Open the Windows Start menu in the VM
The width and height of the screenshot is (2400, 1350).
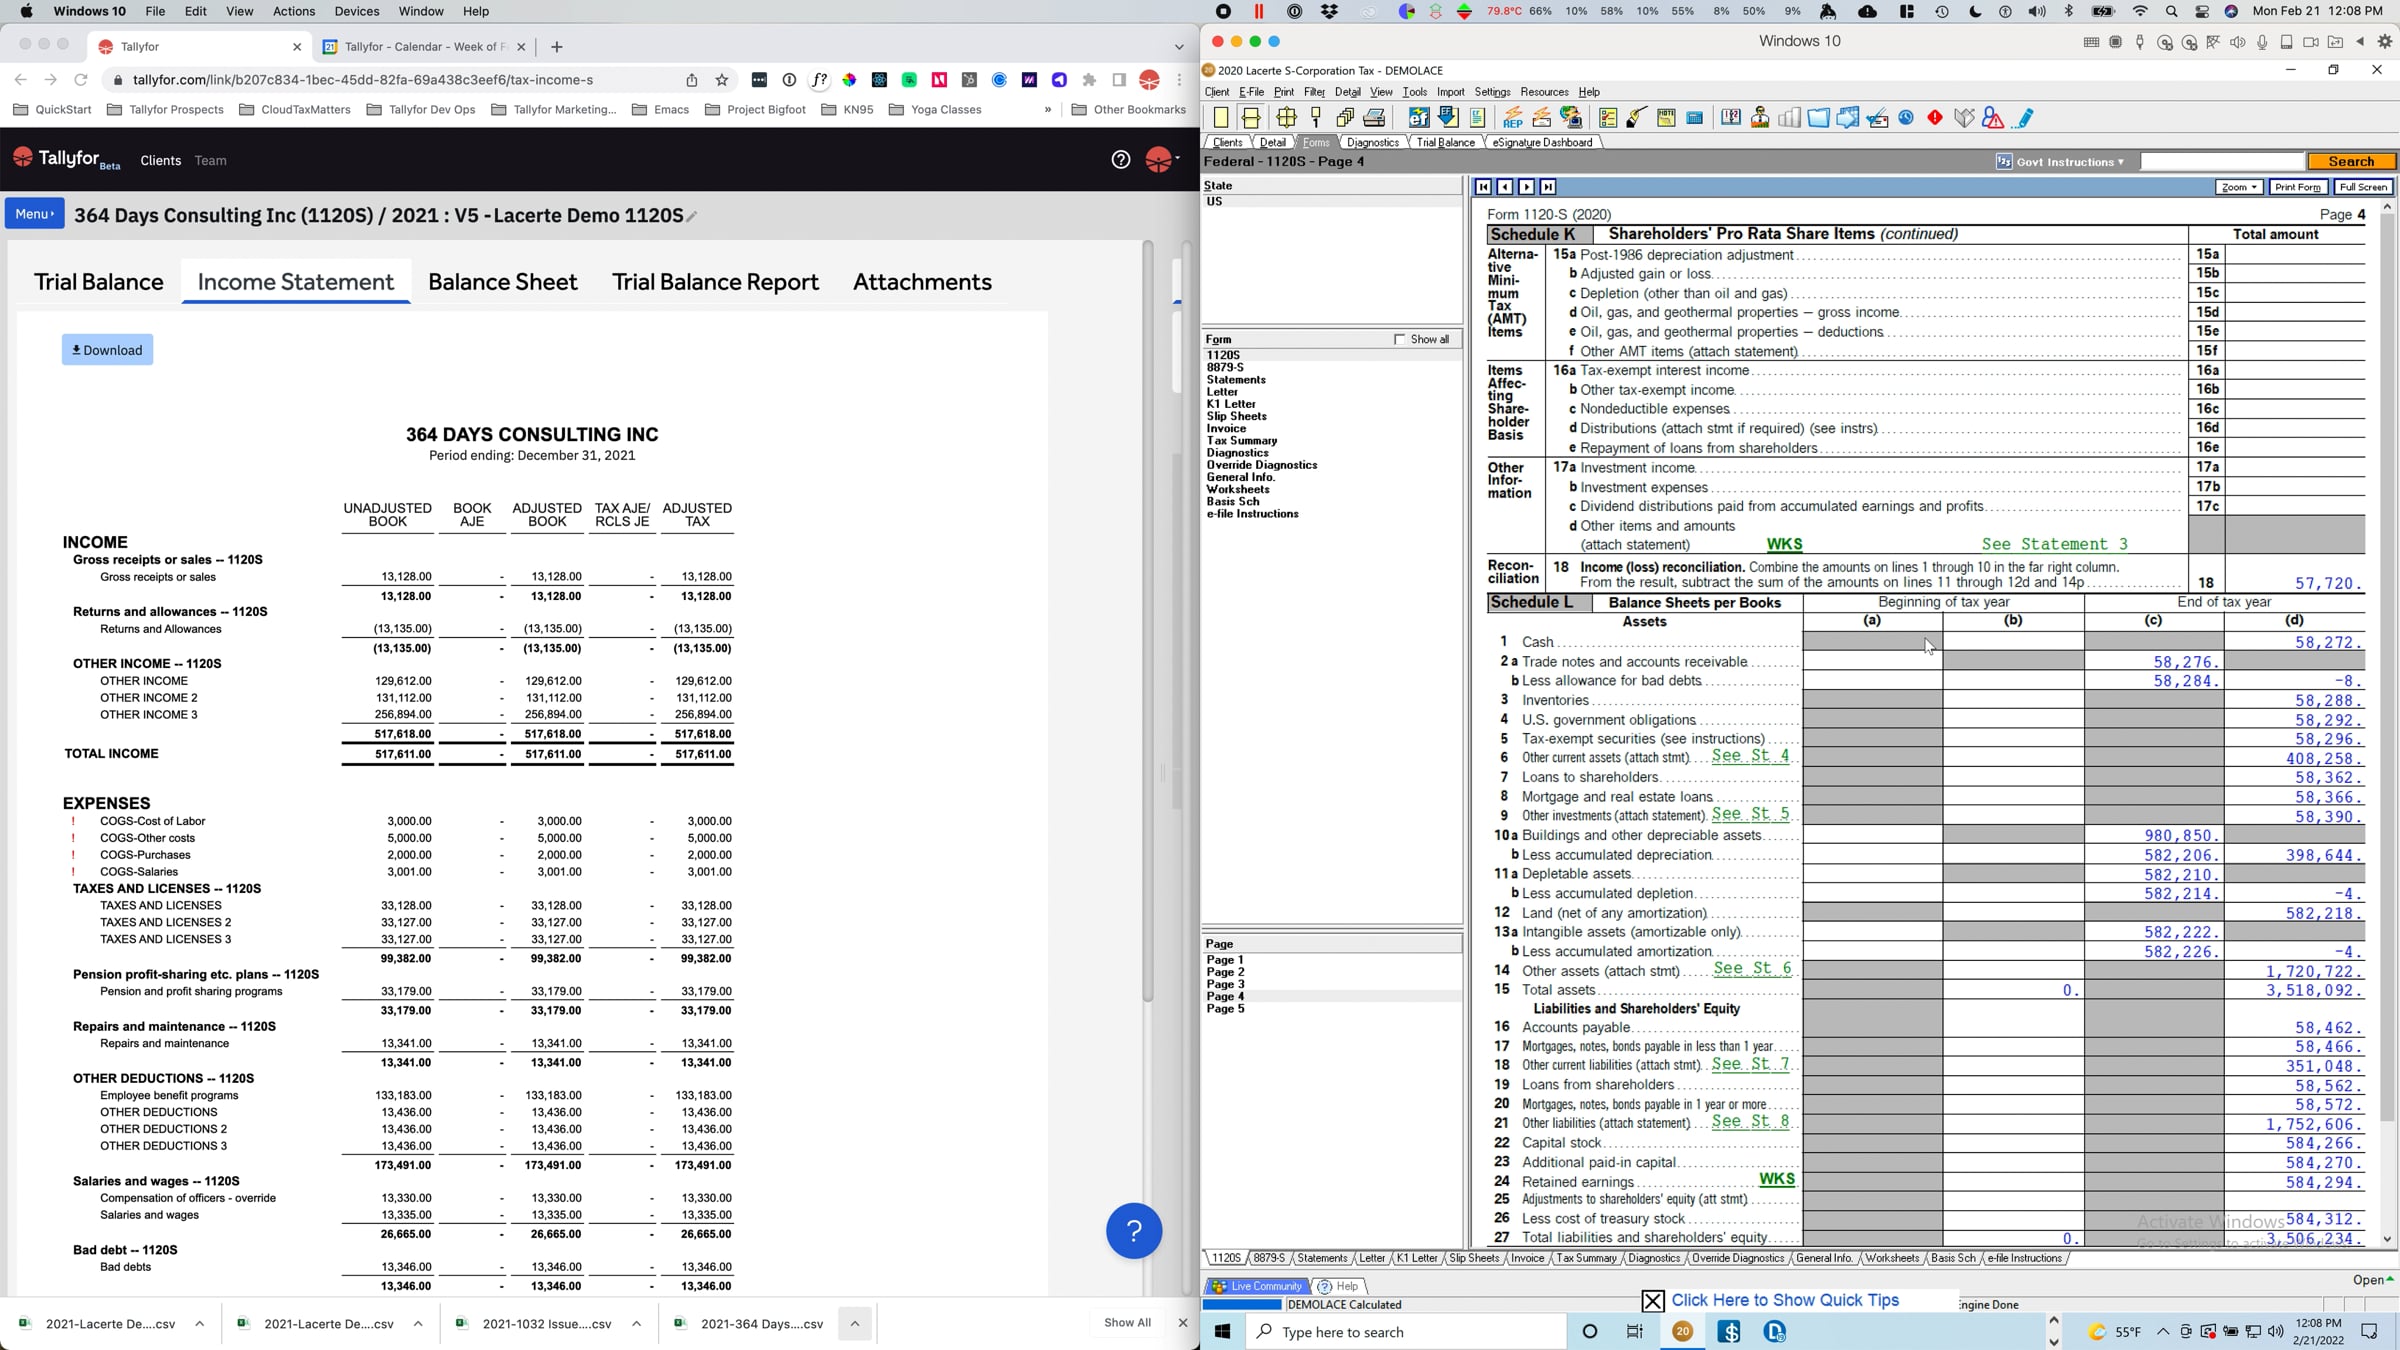click(1222, 1331)
